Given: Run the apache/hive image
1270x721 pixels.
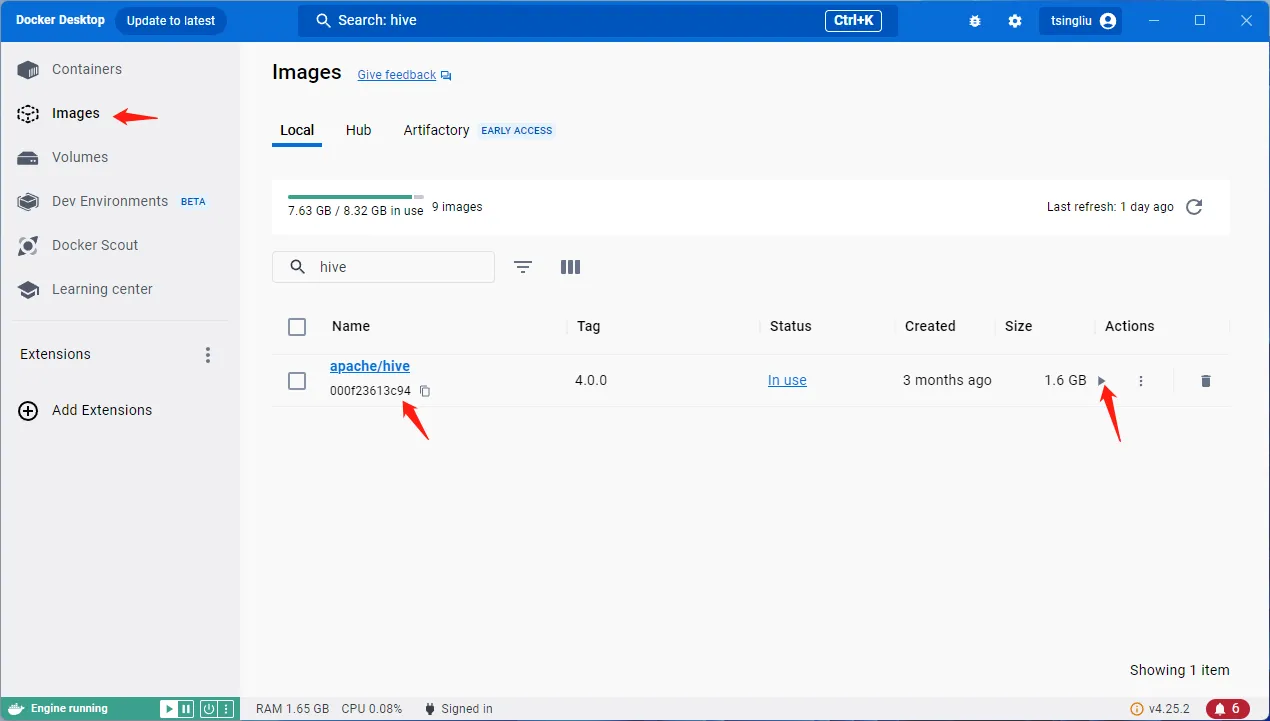Looking at the screenshot, I should coord(1102,381).
